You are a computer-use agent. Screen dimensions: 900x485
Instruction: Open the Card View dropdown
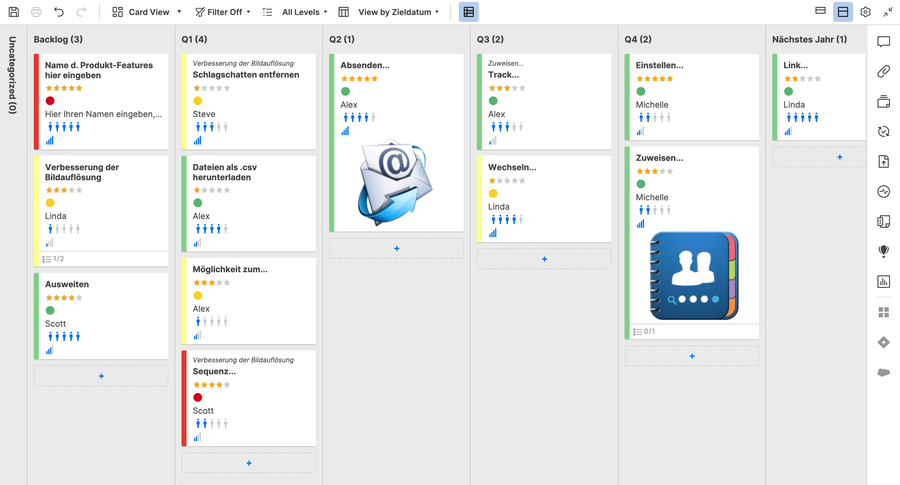pos(147,11)
